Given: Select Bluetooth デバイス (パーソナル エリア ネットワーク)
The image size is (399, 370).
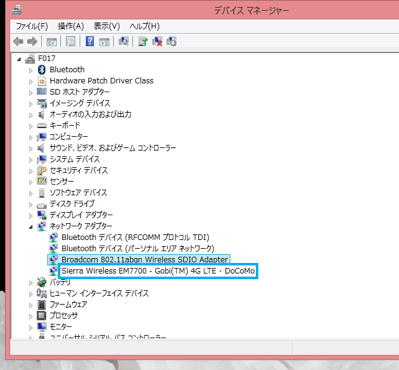Looking at the screenshot, I should (138, 249).
